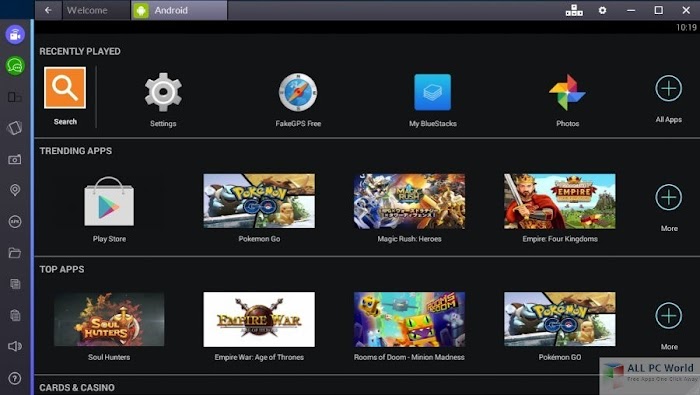Screen dimensions: 700x395
Task: Open Soul Hunters thumbnail
Action: pos(109,320)
